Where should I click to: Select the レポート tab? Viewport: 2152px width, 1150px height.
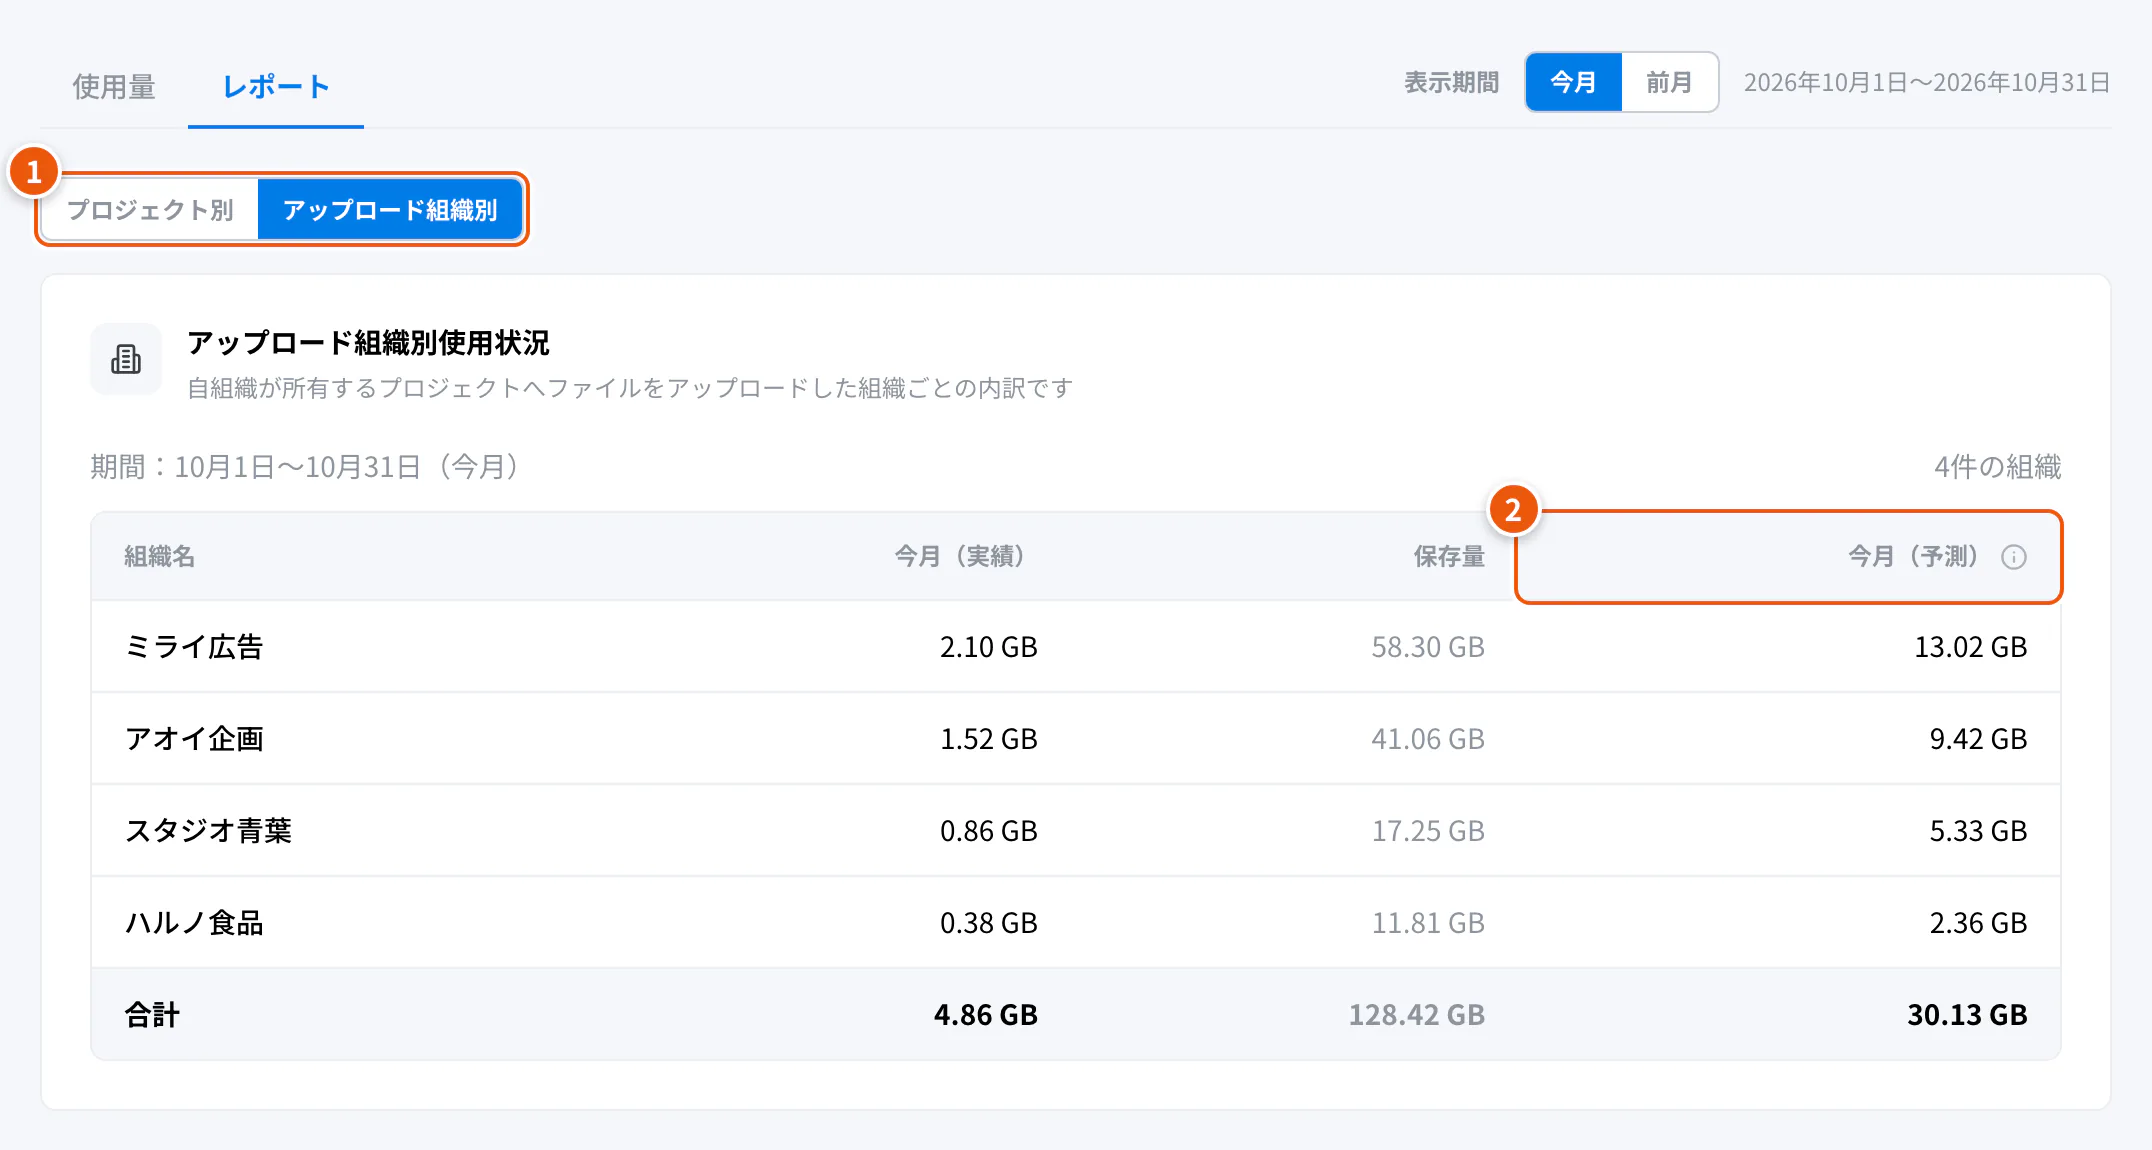[276, 87]
